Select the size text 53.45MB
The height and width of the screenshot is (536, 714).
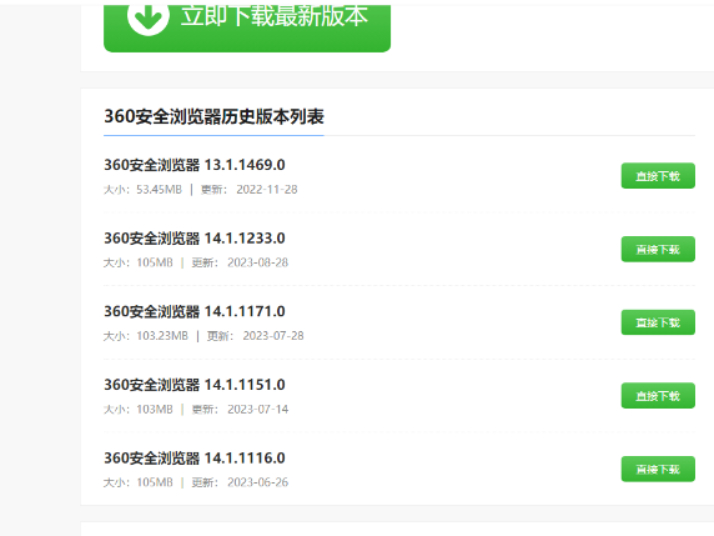(x=159, y=189)
